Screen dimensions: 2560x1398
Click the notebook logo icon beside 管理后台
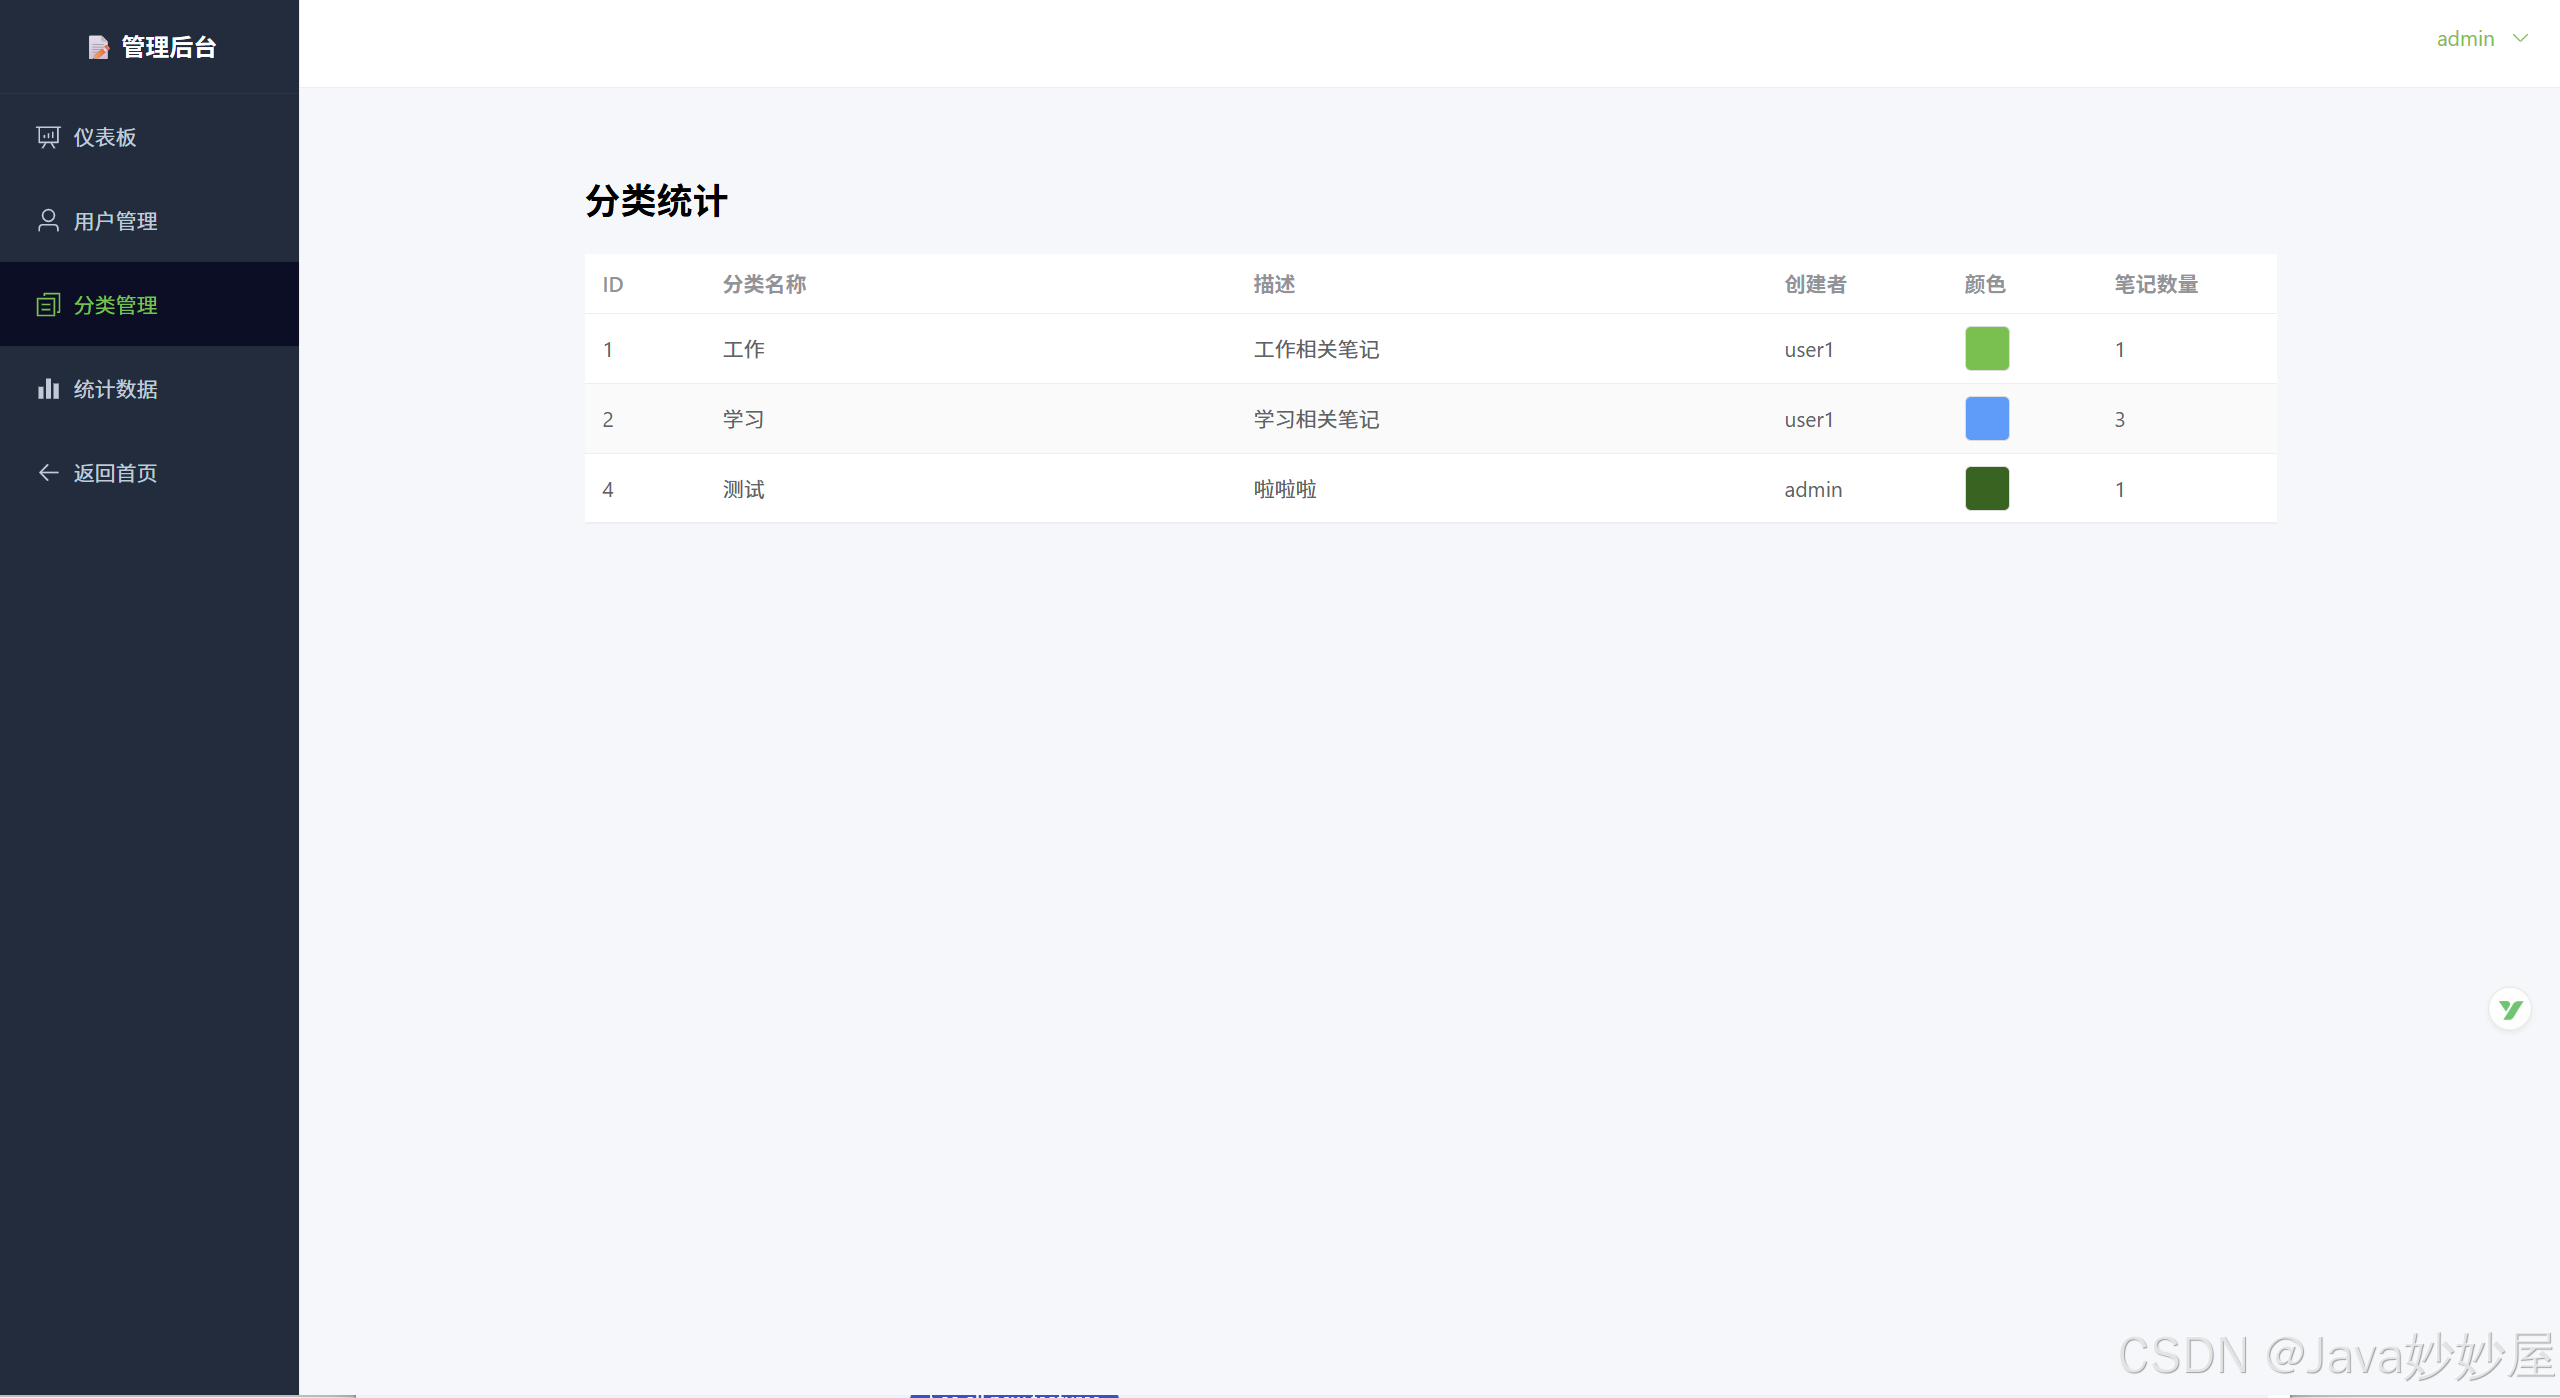click(98, 47)
